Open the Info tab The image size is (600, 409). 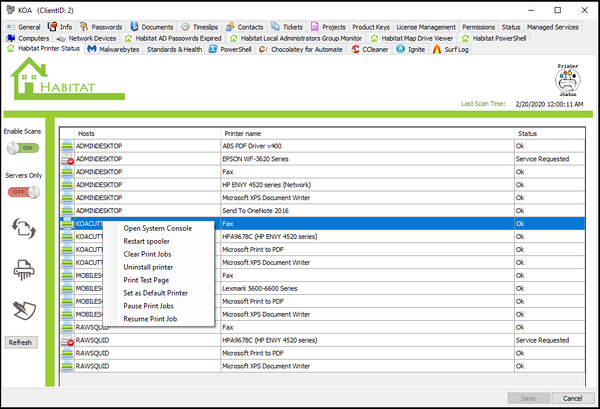pos(60,27)
